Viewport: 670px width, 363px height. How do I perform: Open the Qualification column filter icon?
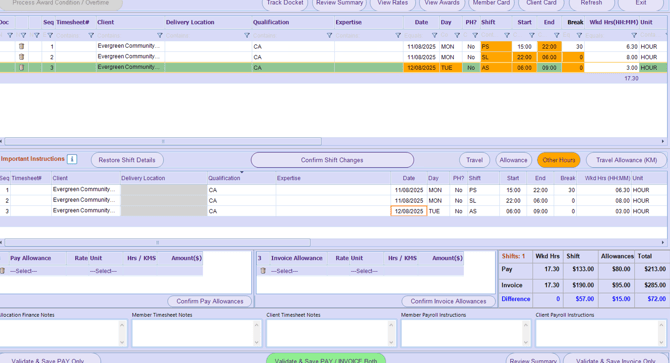pos(329,35)
